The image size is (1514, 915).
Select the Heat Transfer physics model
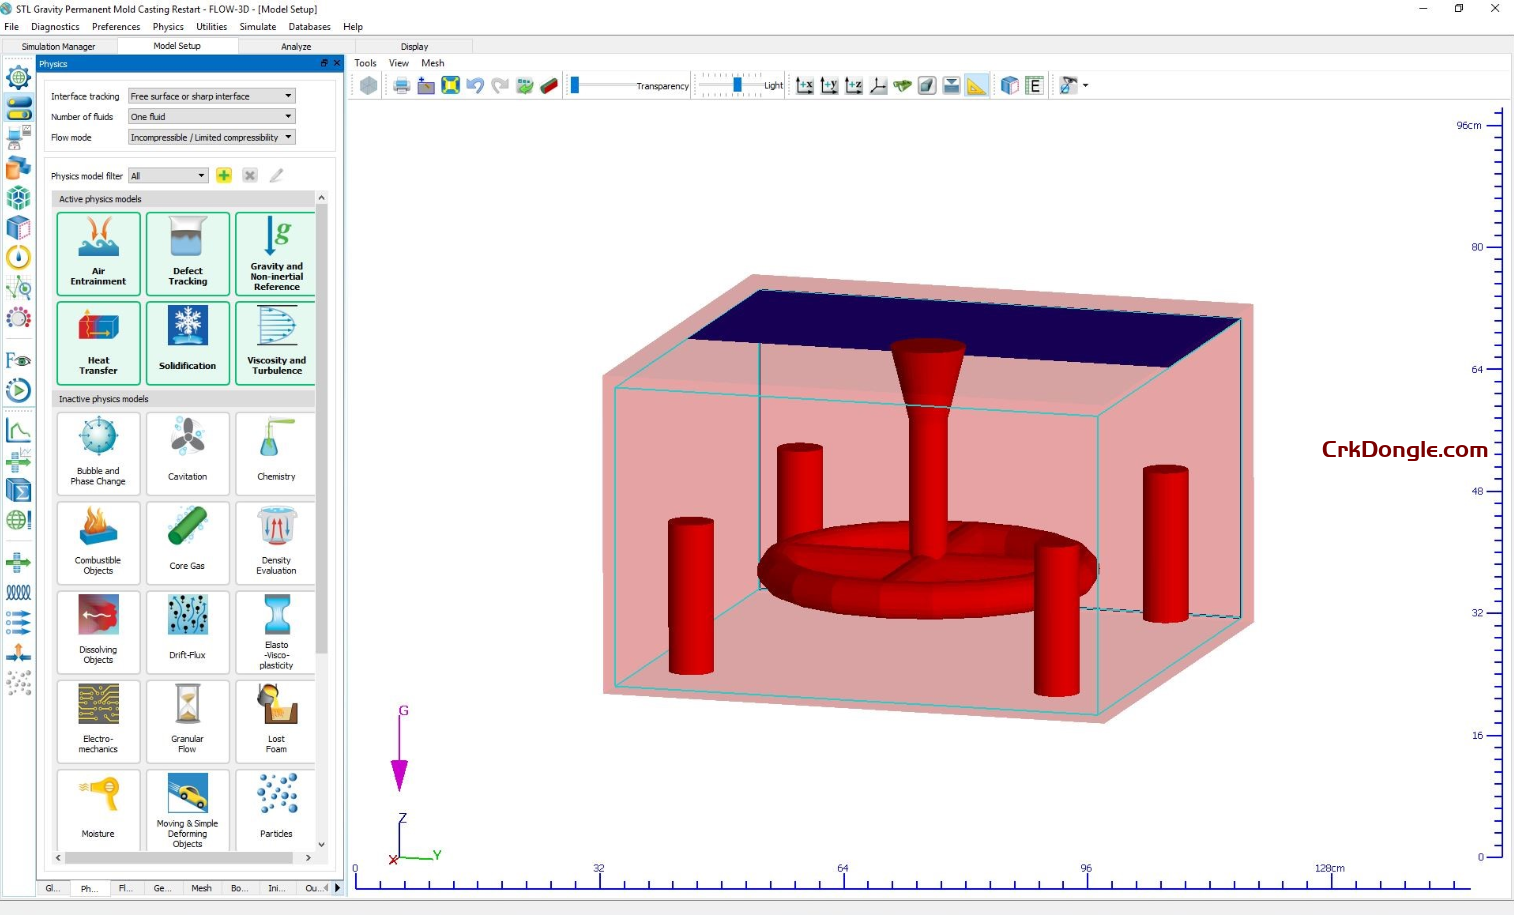tap(97, 343)
